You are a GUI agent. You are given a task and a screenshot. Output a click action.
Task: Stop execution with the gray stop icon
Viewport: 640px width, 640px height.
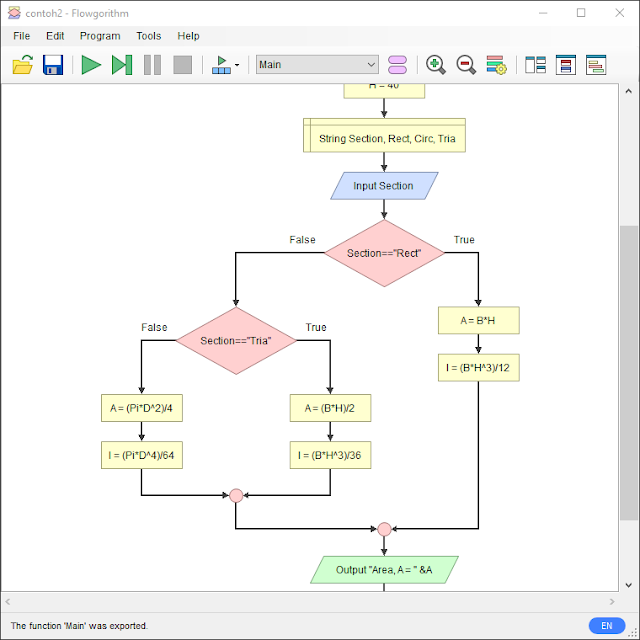(182, 64)
